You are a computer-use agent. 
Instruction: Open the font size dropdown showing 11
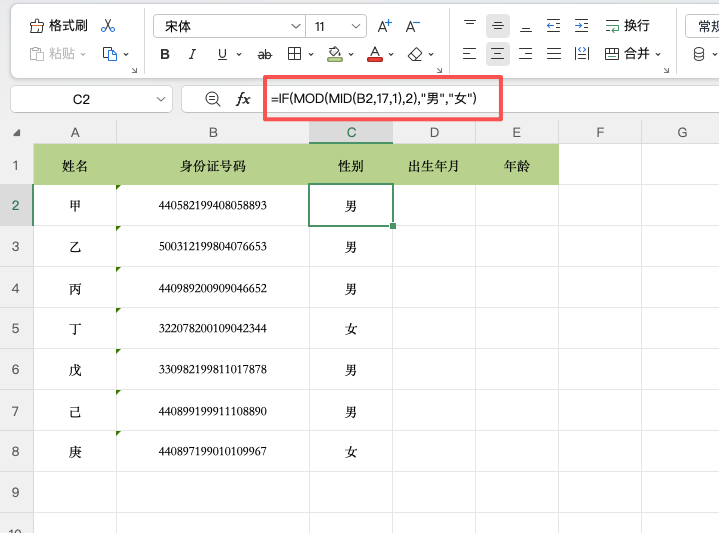[336, 26]
